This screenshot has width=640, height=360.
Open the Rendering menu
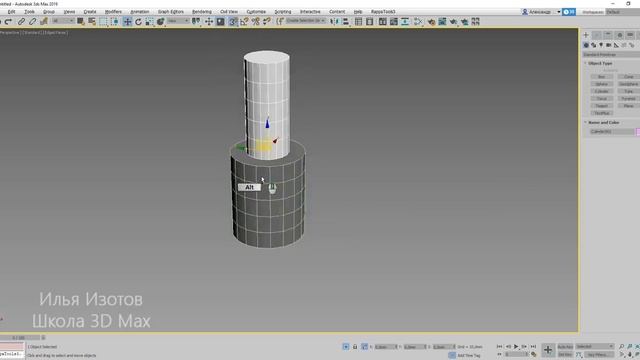coord(202,12)
